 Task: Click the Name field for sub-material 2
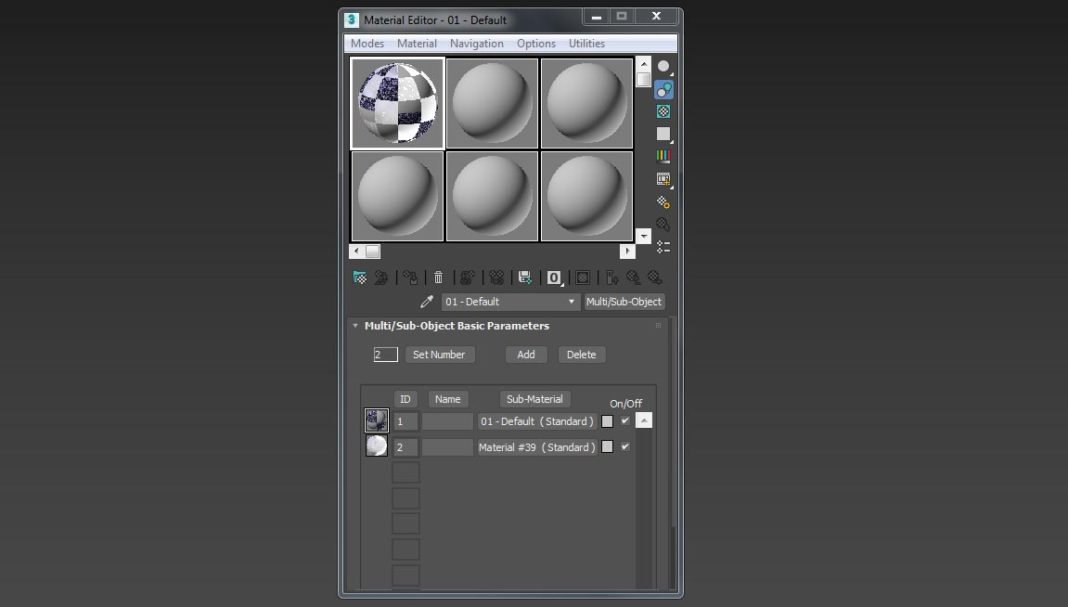click(447, 448)
